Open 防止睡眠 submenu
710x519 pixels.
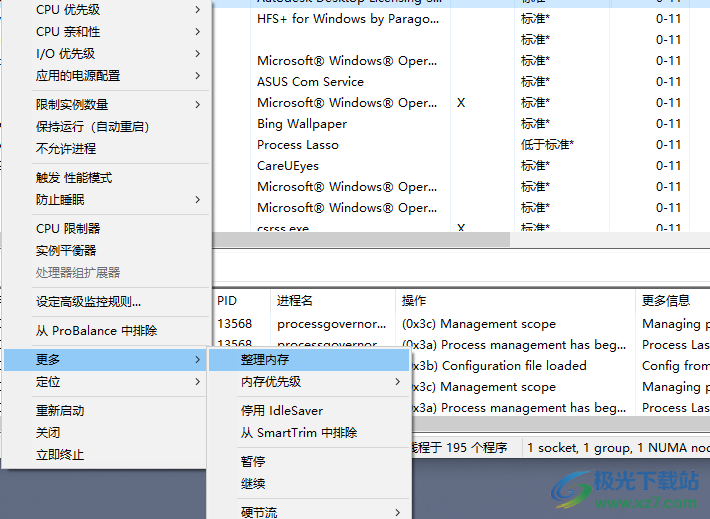tap(107, 200)
